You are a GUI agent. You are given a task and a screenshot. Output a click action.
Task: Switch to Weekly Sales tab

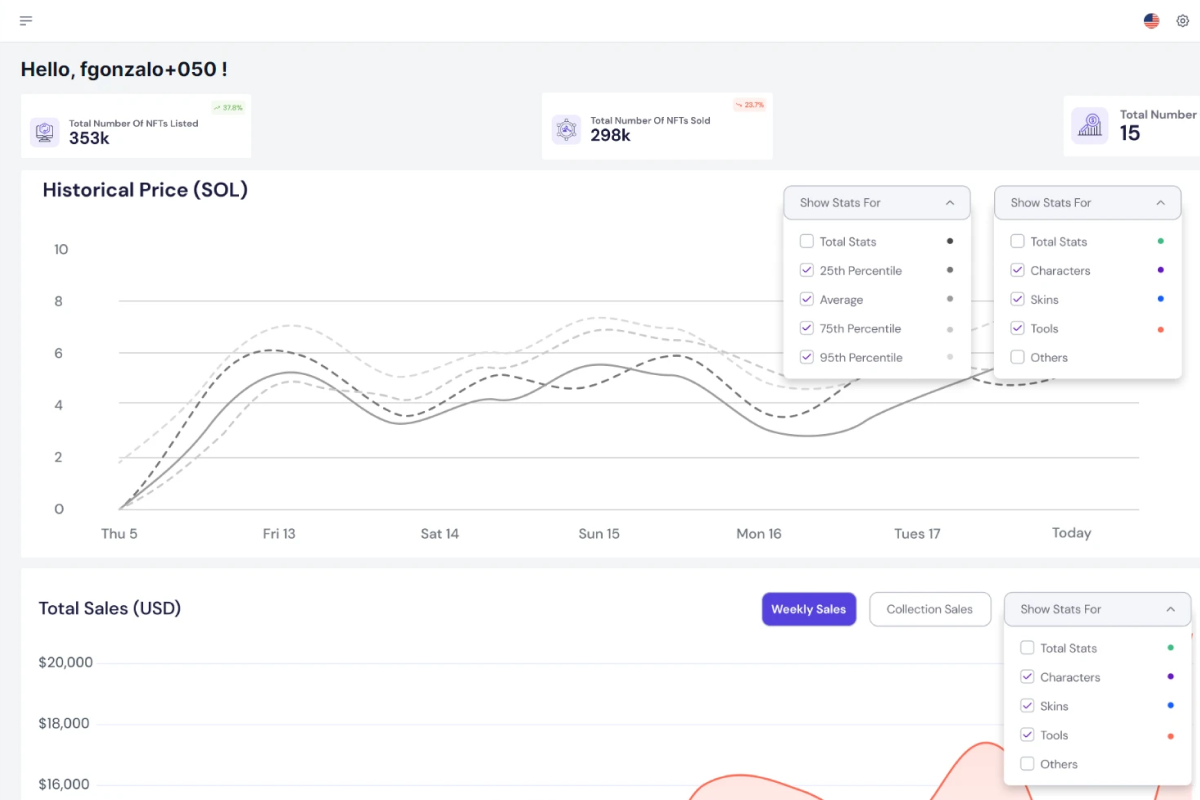coord(809,609)
